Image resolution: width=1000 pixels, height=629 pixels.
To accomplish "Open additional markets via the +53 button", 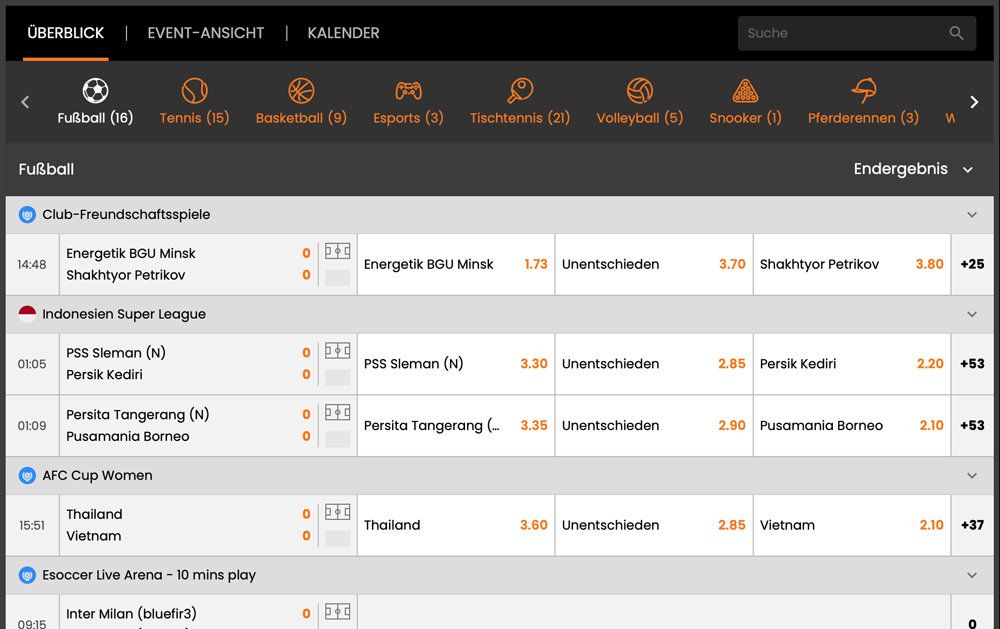I will click(973, 363).
